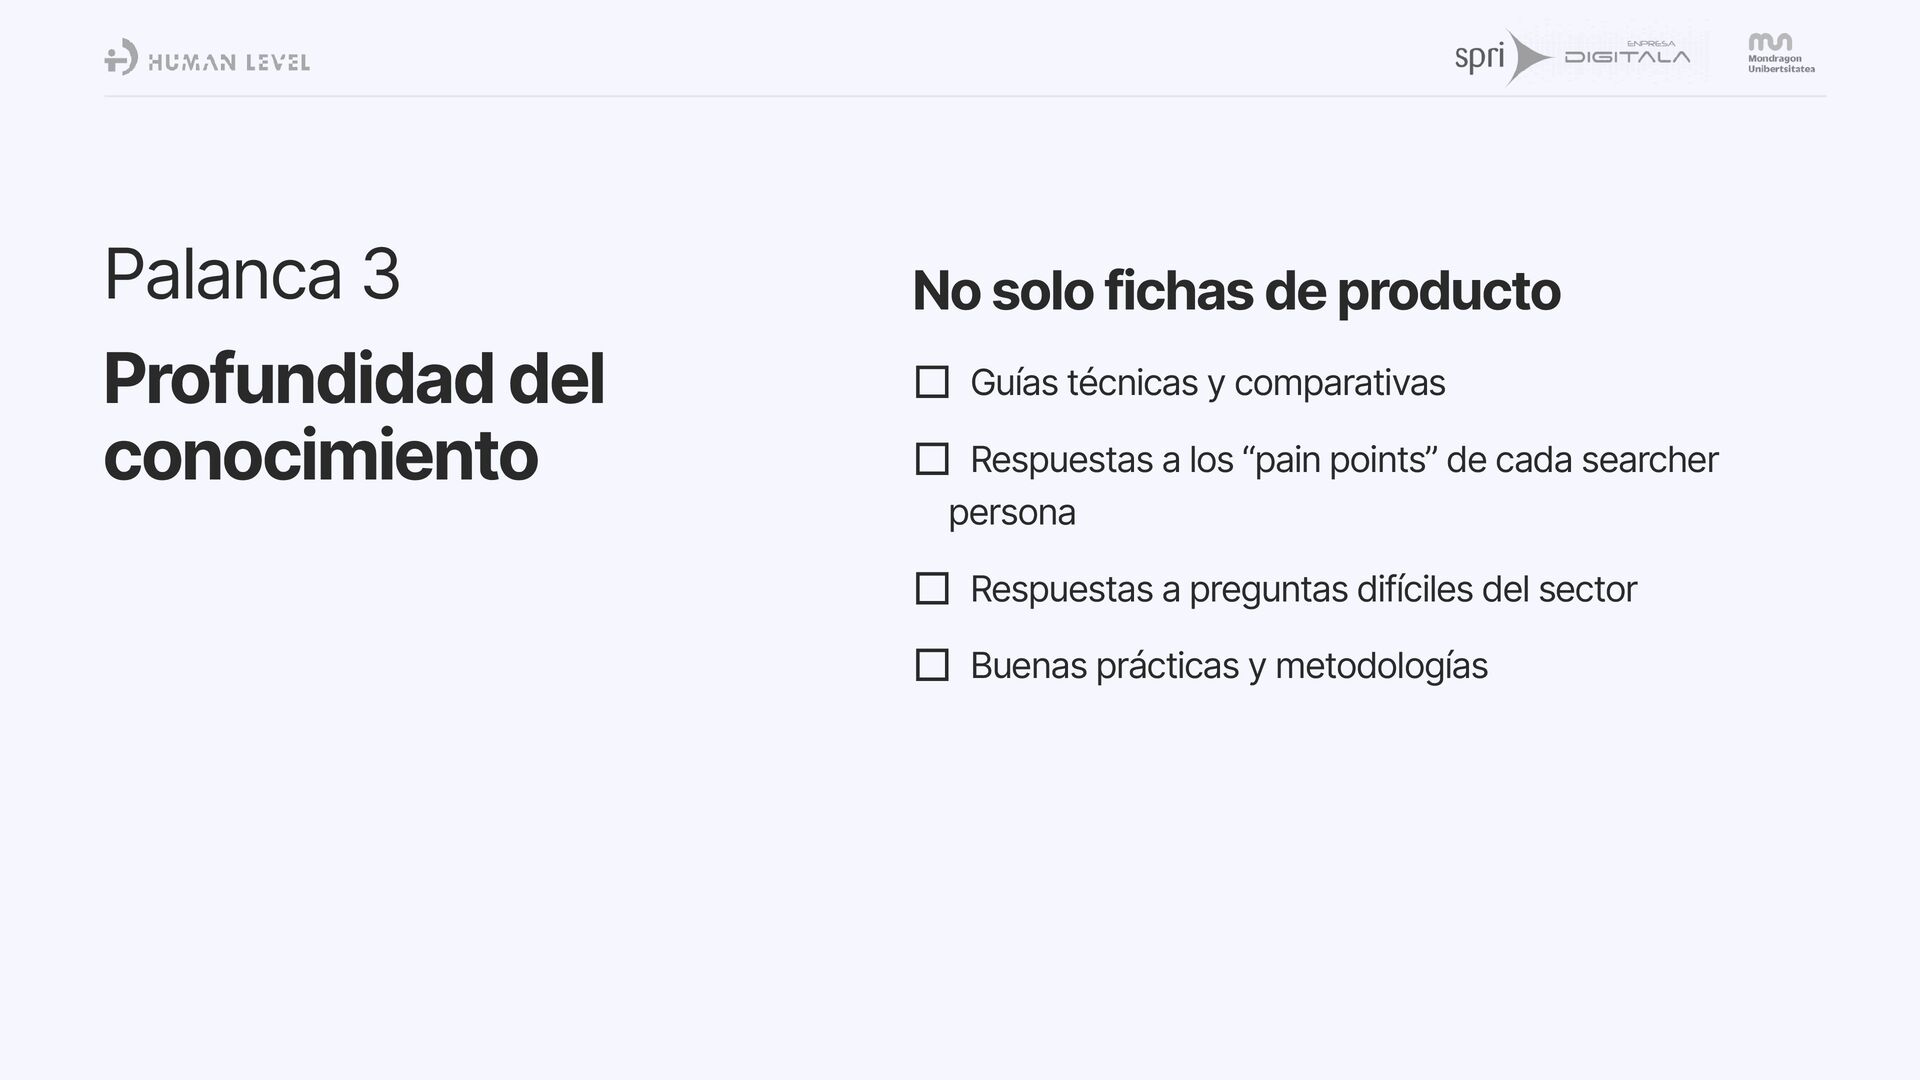Click the Human Level logo symbol
The width and height of the screenshot is (1920, 1080).
coord(121,57)
